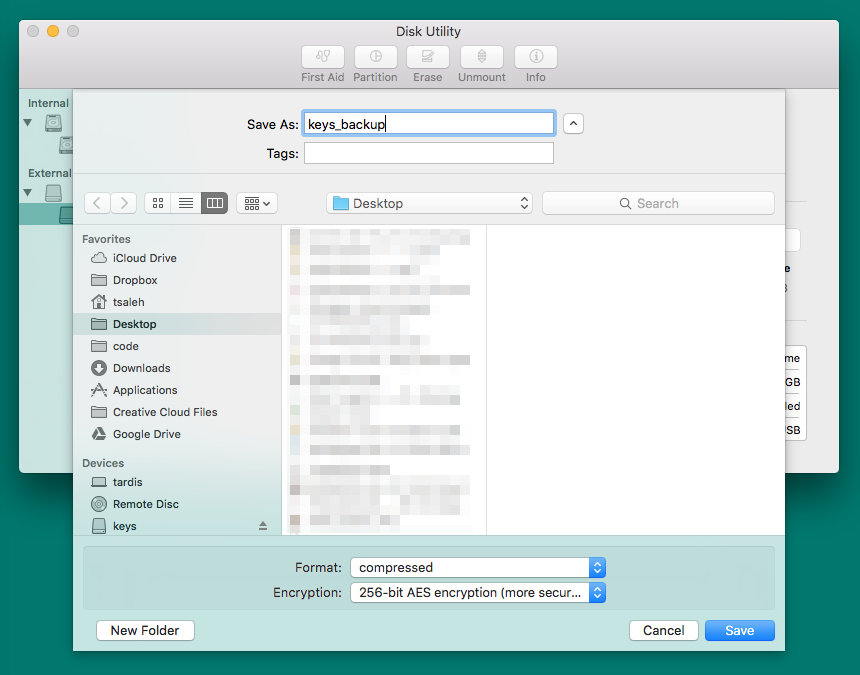This screenshot has height=675, width=860.
Task: Select the tardis device
Action: point(177,482)
